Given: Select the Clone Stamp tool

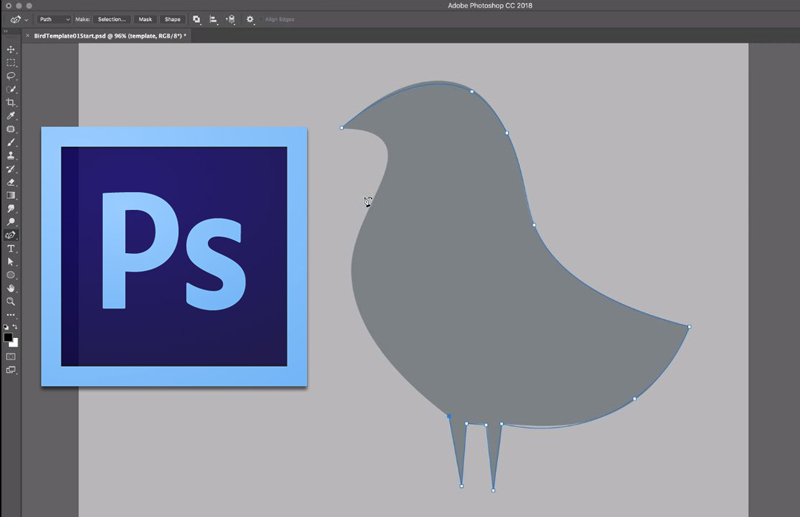Looking at the screenshot, I should (11, 156).
